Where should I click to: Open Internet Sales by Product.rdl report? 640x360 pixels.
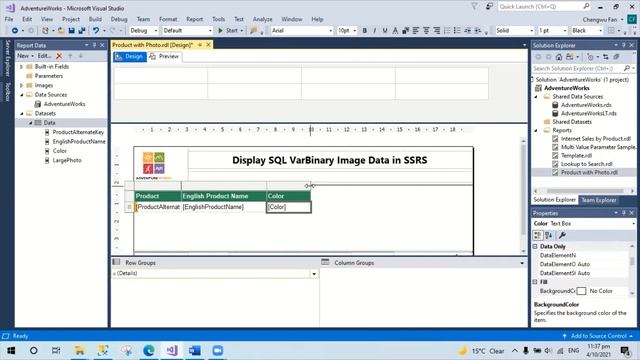pos(595,139)
